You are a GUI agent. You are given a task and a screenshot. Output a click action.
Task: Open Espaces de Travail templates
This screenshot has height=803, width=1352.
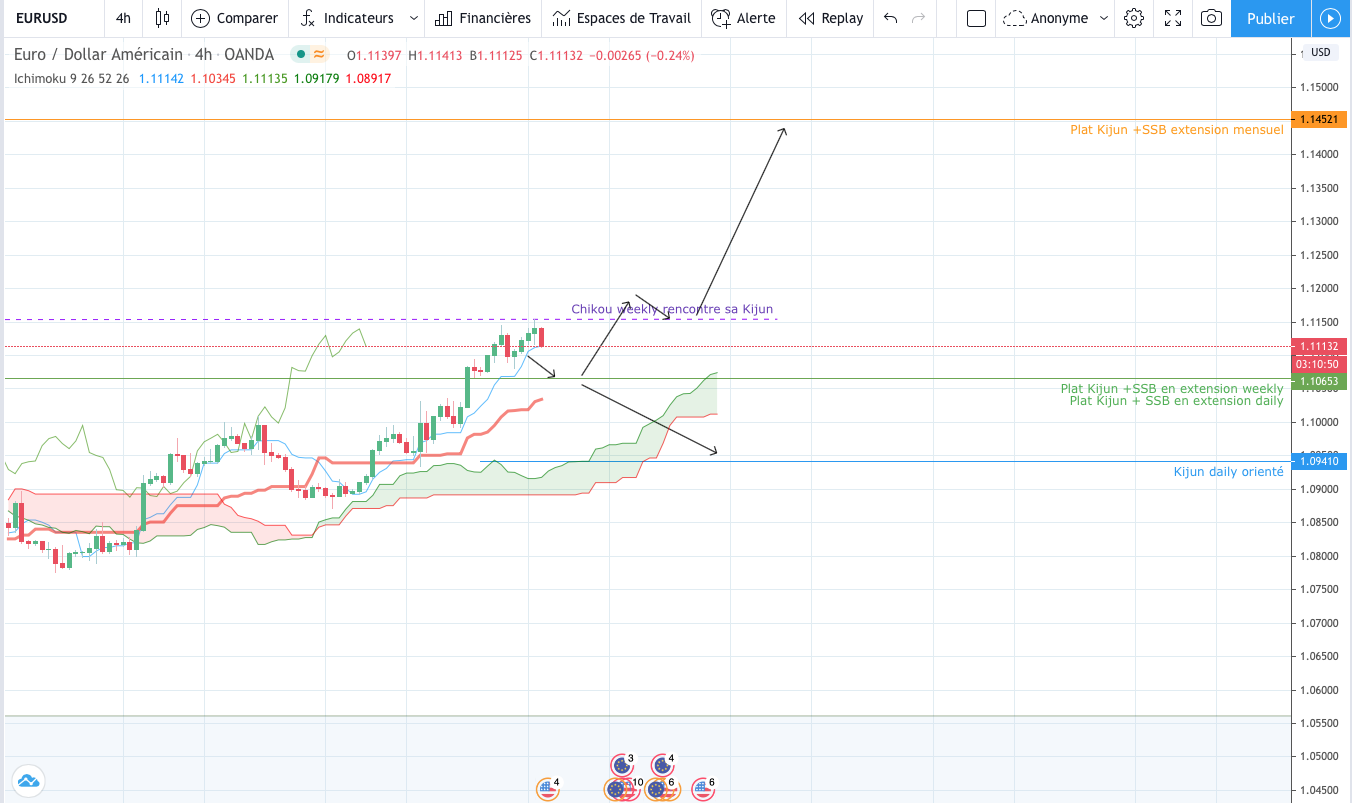click(622, 18)
